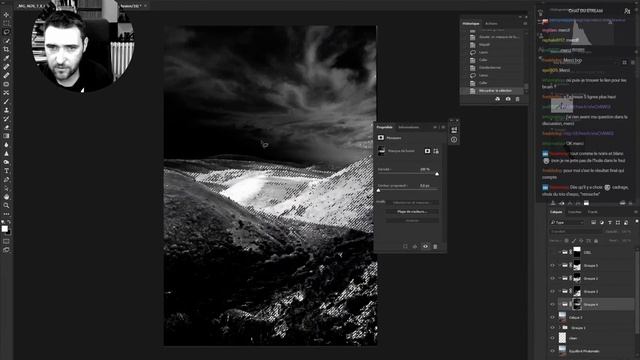Image resolution: width=640 pixels, height=360 pixels.
Task: Open the Properties panel options menu
Action: [443, 127]
